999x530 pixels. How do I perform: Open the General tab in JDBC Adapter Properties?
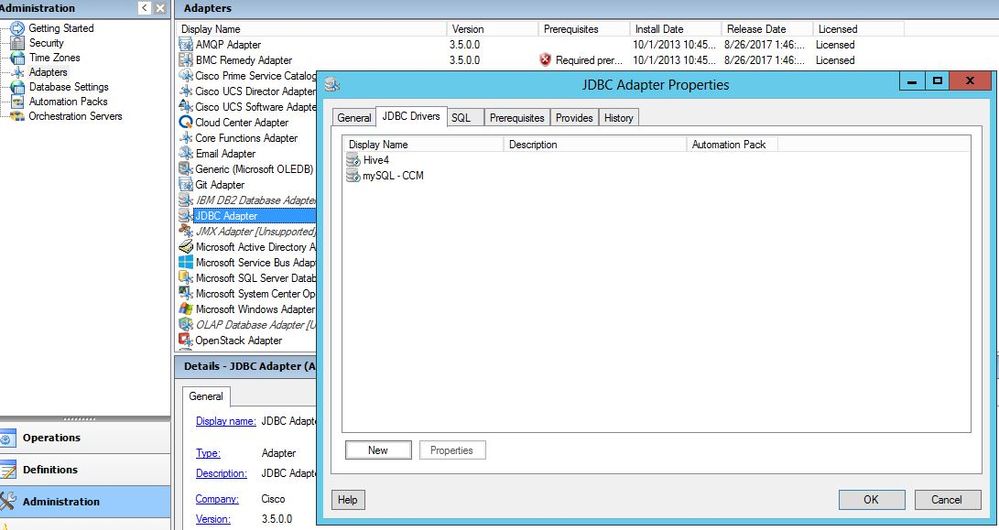(354, 118)
